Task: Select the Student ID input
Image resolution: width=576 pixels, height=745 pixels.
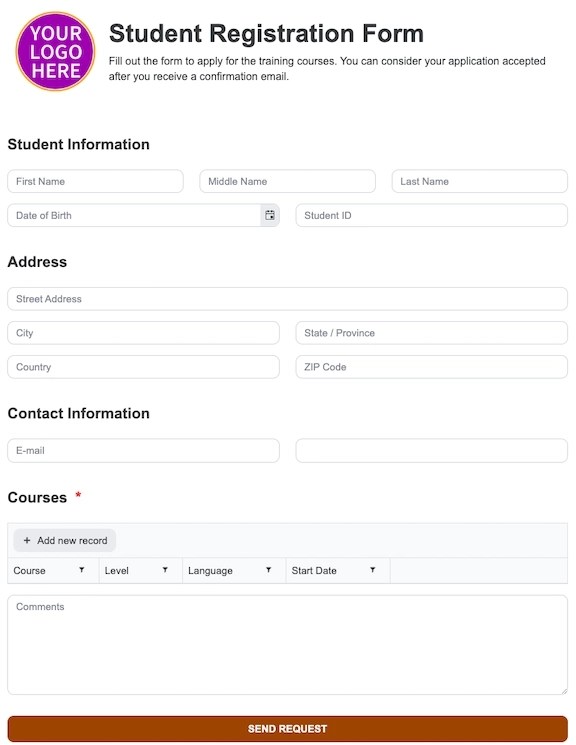Action: coord(432,215)
